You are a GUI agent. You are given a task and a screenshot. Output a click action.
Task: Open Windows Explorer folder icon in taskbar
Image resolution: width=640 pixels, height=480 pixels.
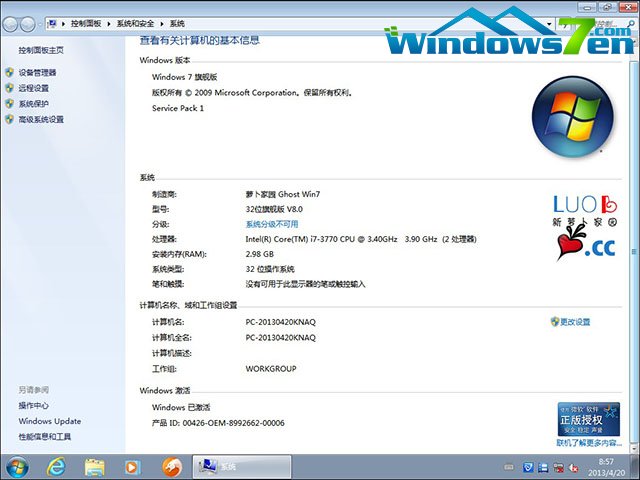[x=95, y=467]
